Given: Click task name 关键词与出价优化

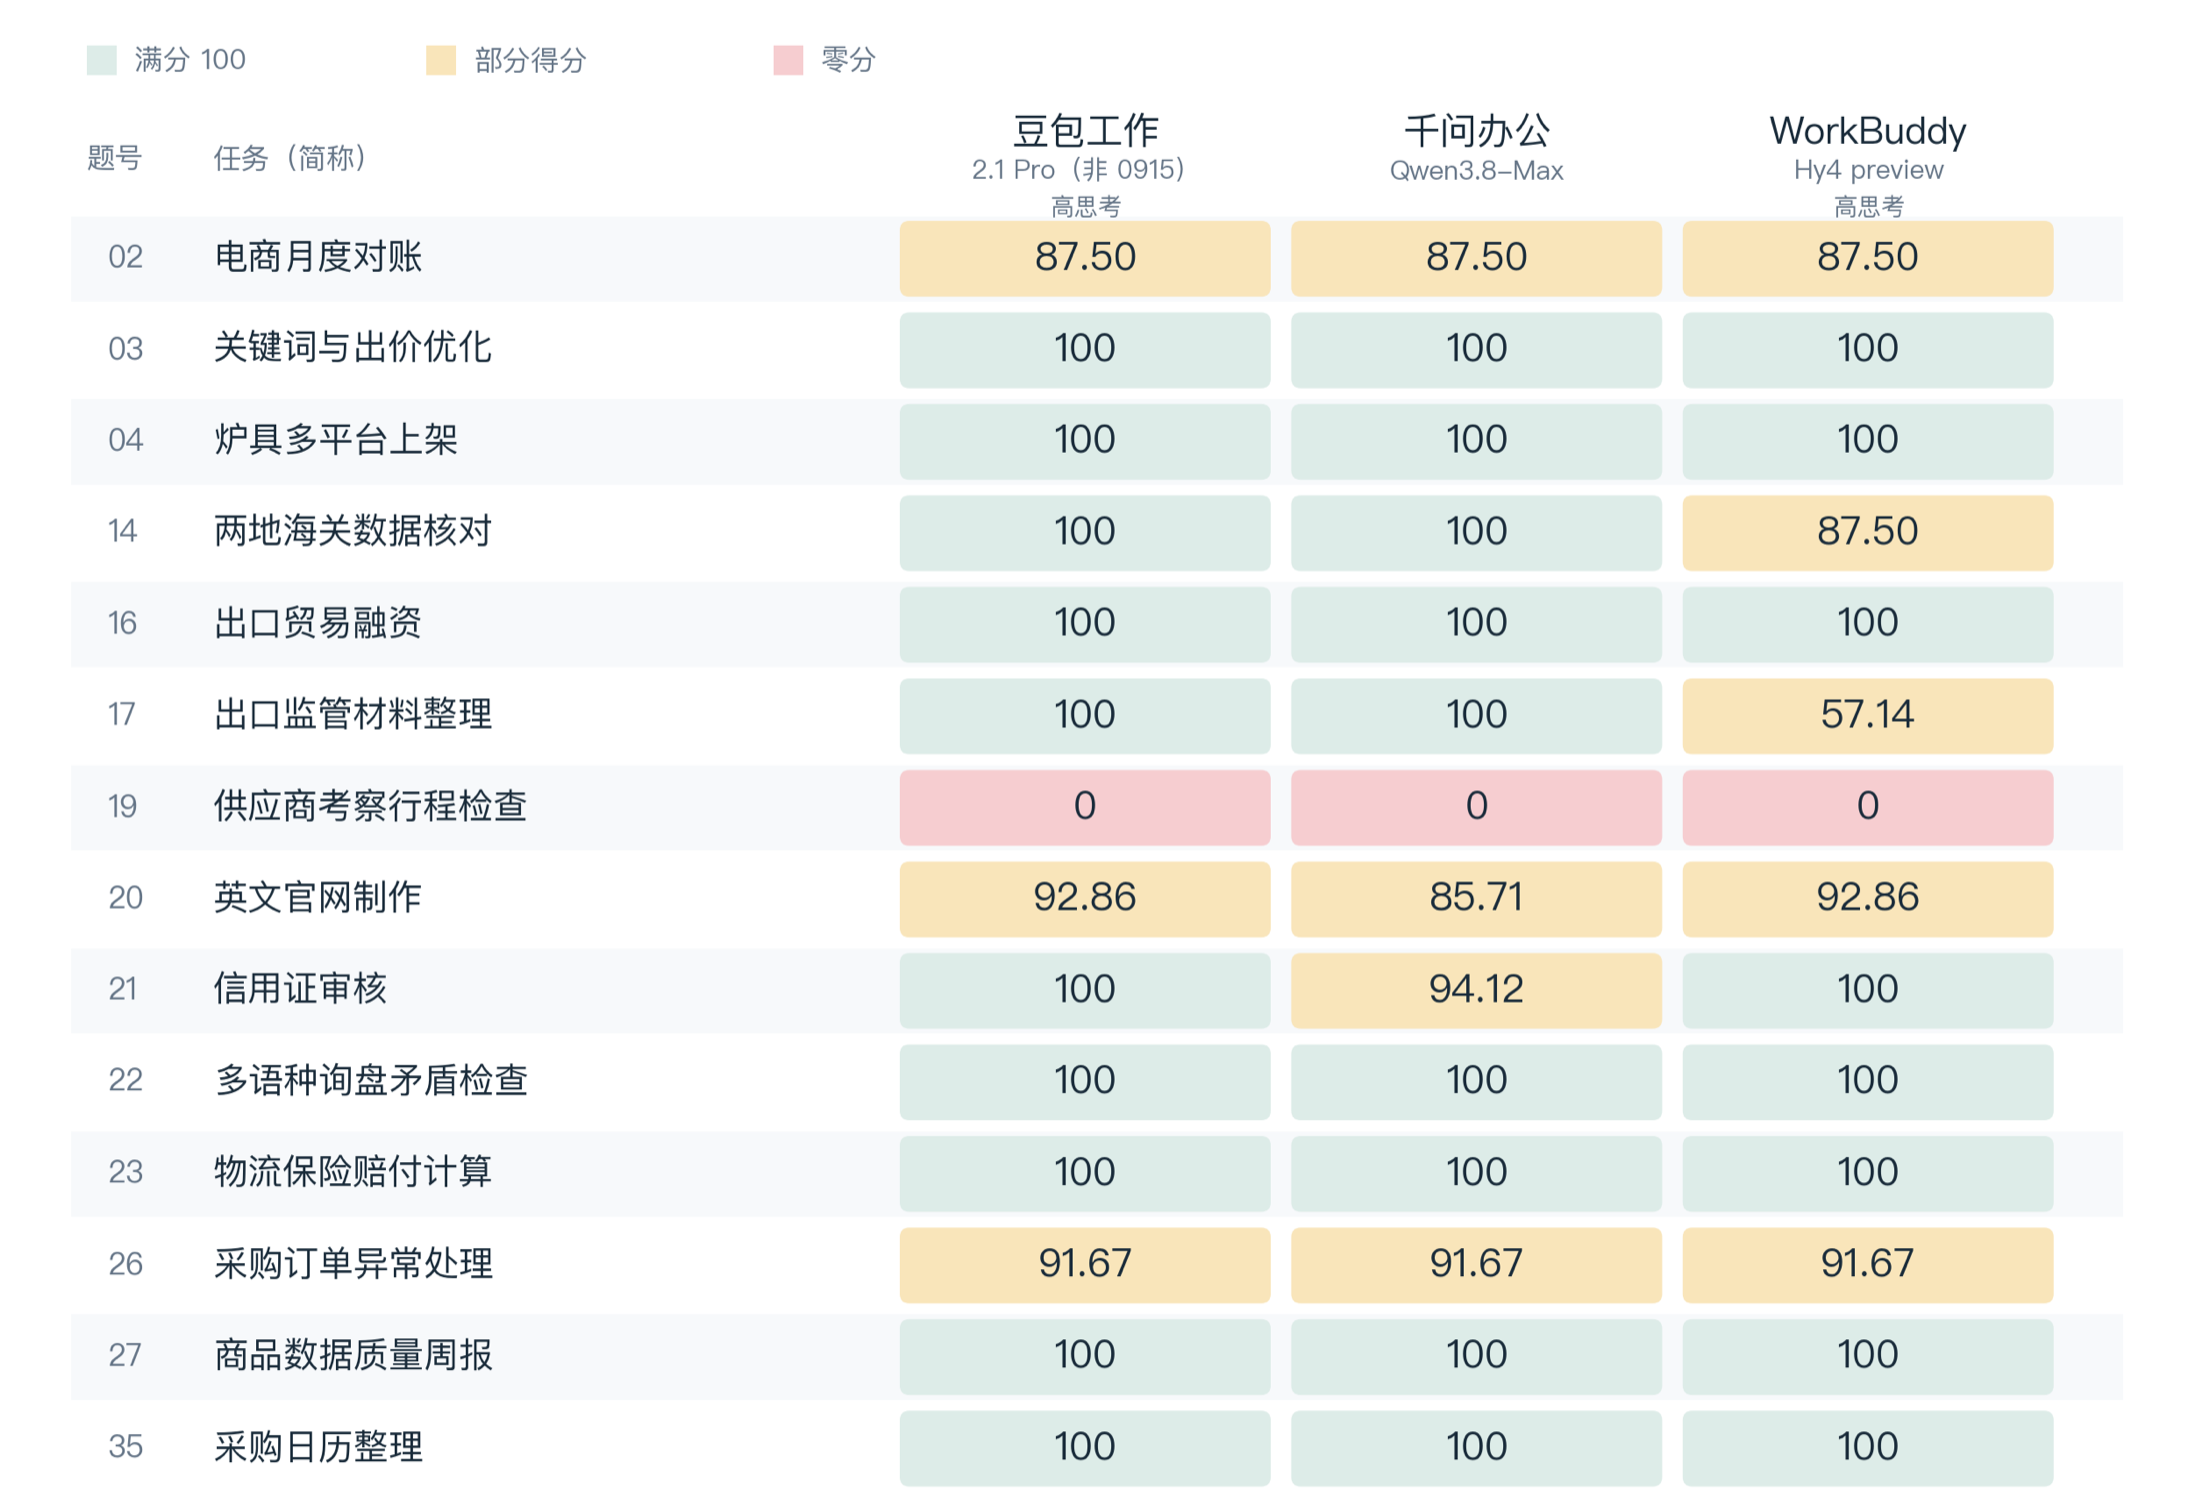Looking at the screenshot, I should pyautogui.click(x=353, y=348).
